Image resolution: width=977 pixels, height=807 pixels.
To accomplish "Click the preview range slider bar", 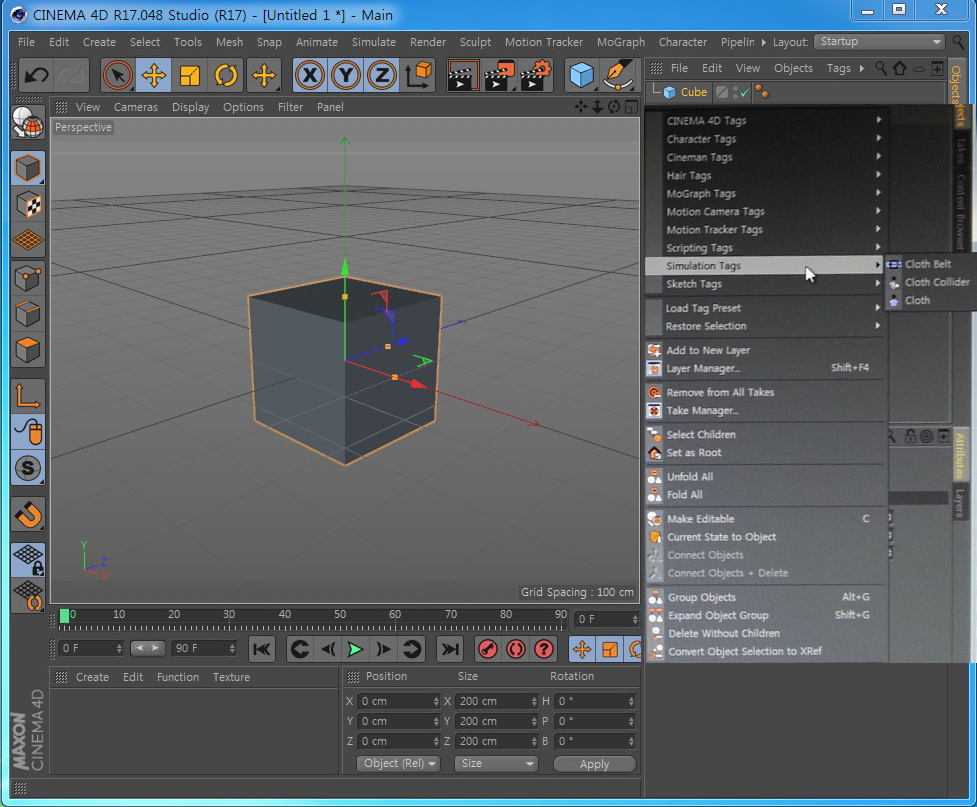I will (x=148, y=648).
